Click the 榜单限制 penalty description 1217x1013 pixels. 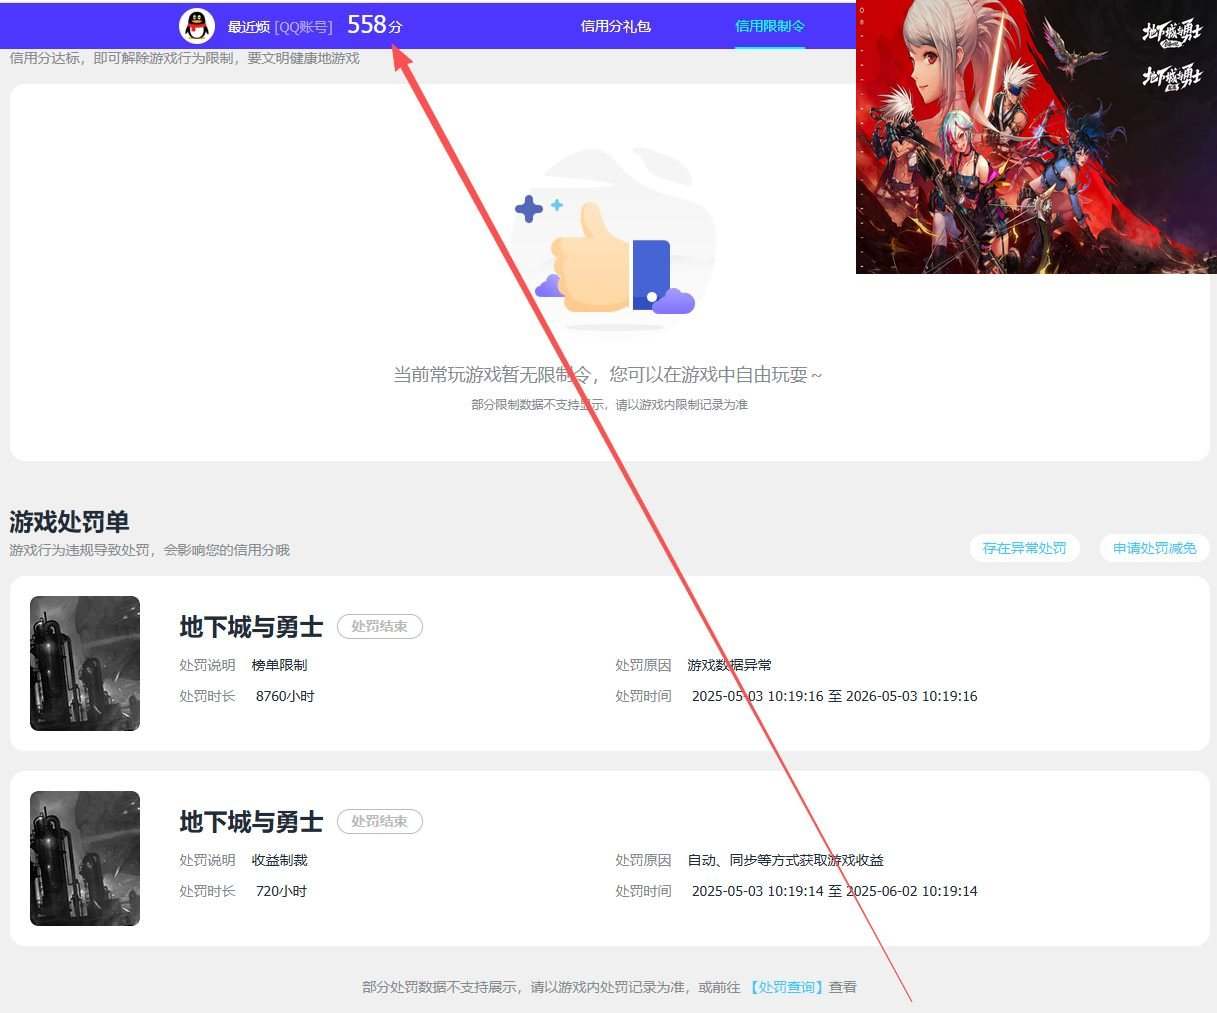tap(280, 665)
